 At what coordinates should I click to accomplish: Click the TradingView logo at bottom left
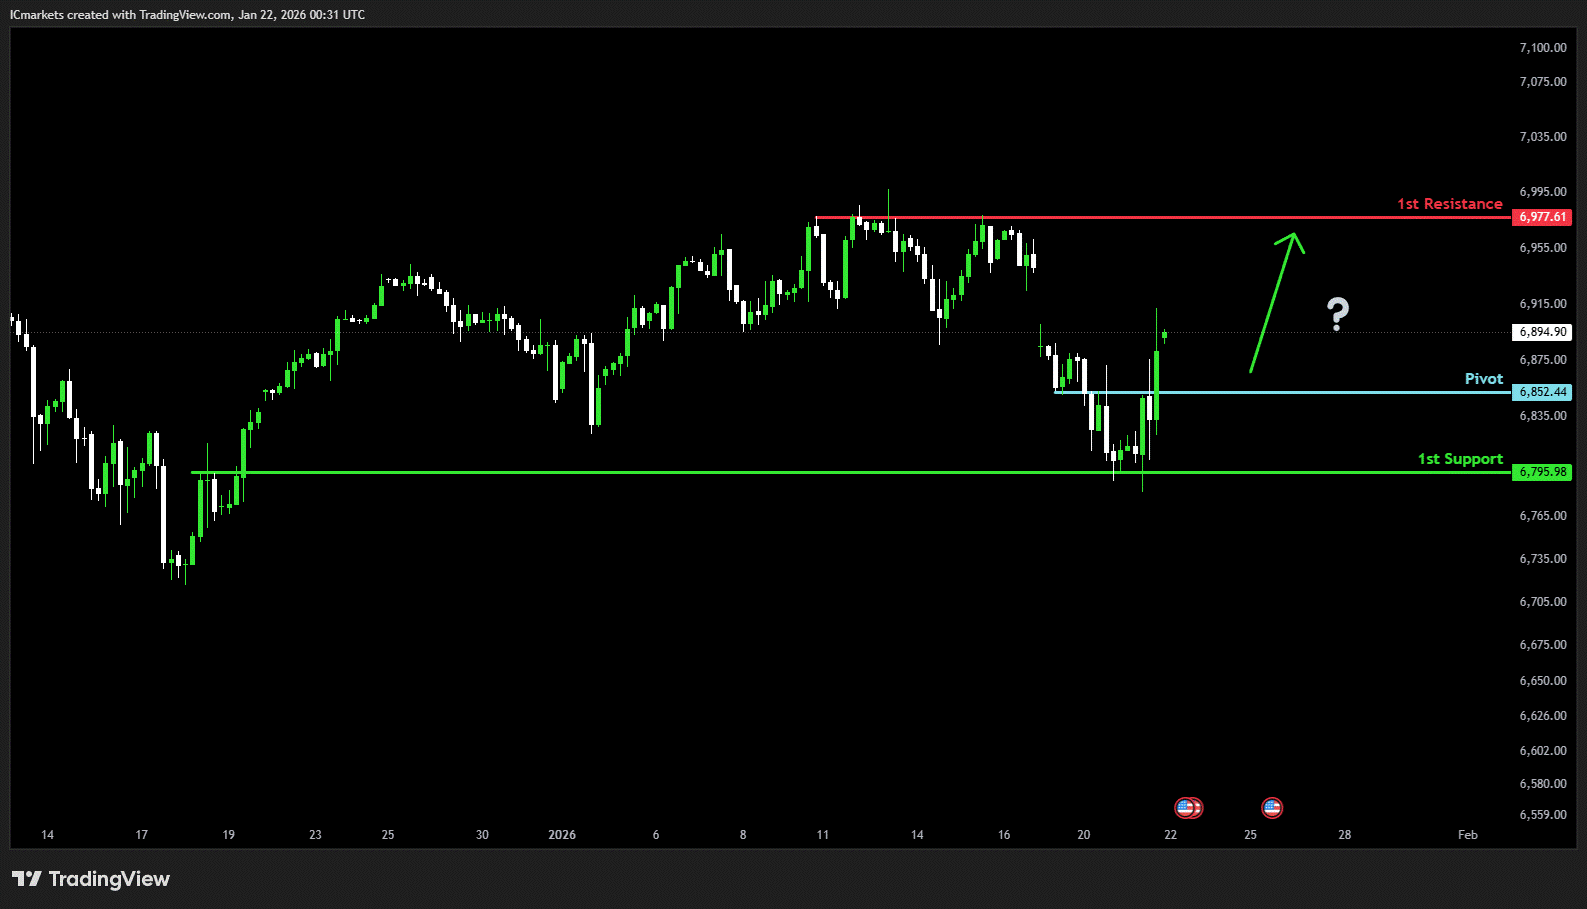(91, 879)
